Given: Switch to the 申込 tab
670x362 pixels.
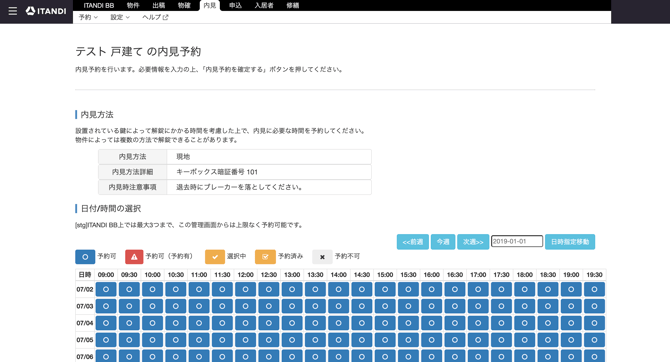Looking at the screenshot, I should tap(235, 6).
